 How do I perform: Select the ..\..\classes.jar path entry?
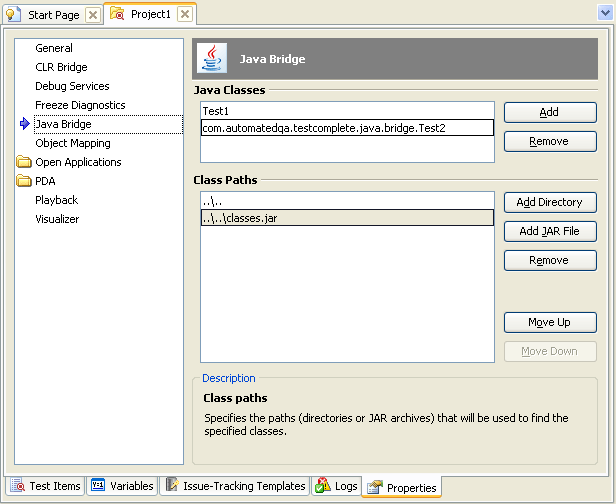tap(347, 218)
